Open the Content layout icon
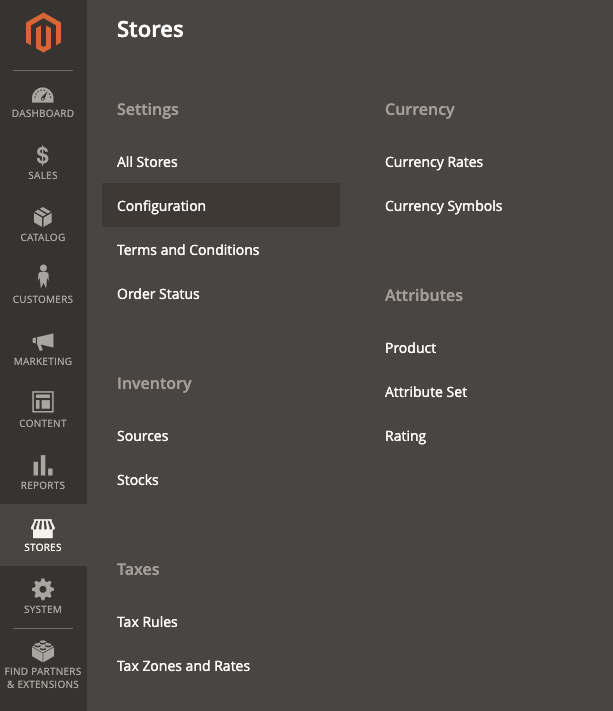This screenshot has width=613, height=711. click(x=43, y=402)
